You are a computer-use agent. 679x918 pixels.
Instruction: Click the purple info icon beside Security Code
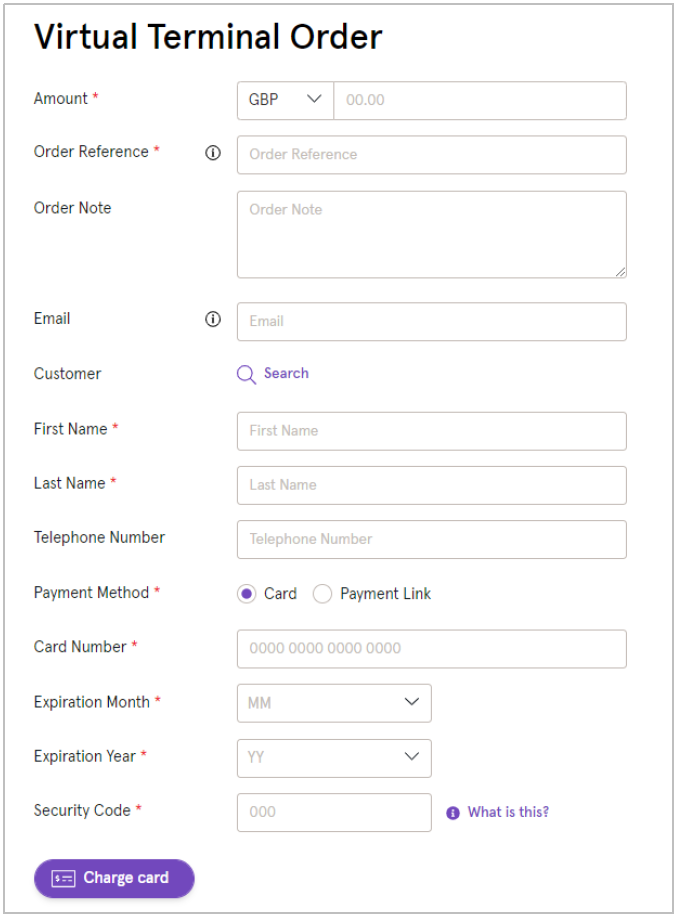tap(453, 813)
